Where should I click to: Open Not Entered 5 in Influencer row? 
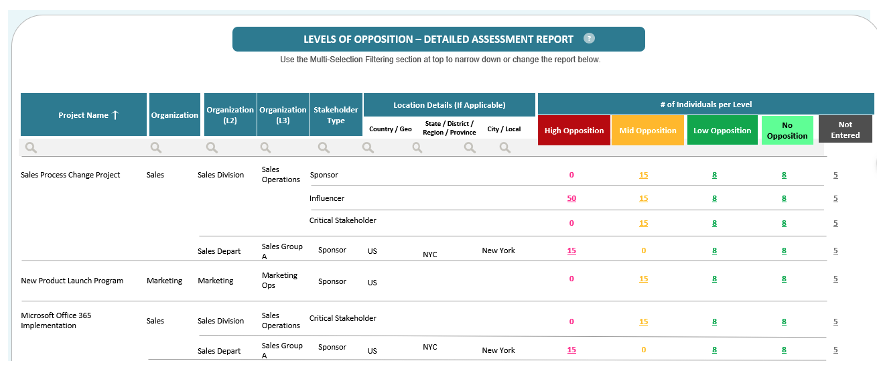click(835, 198)
